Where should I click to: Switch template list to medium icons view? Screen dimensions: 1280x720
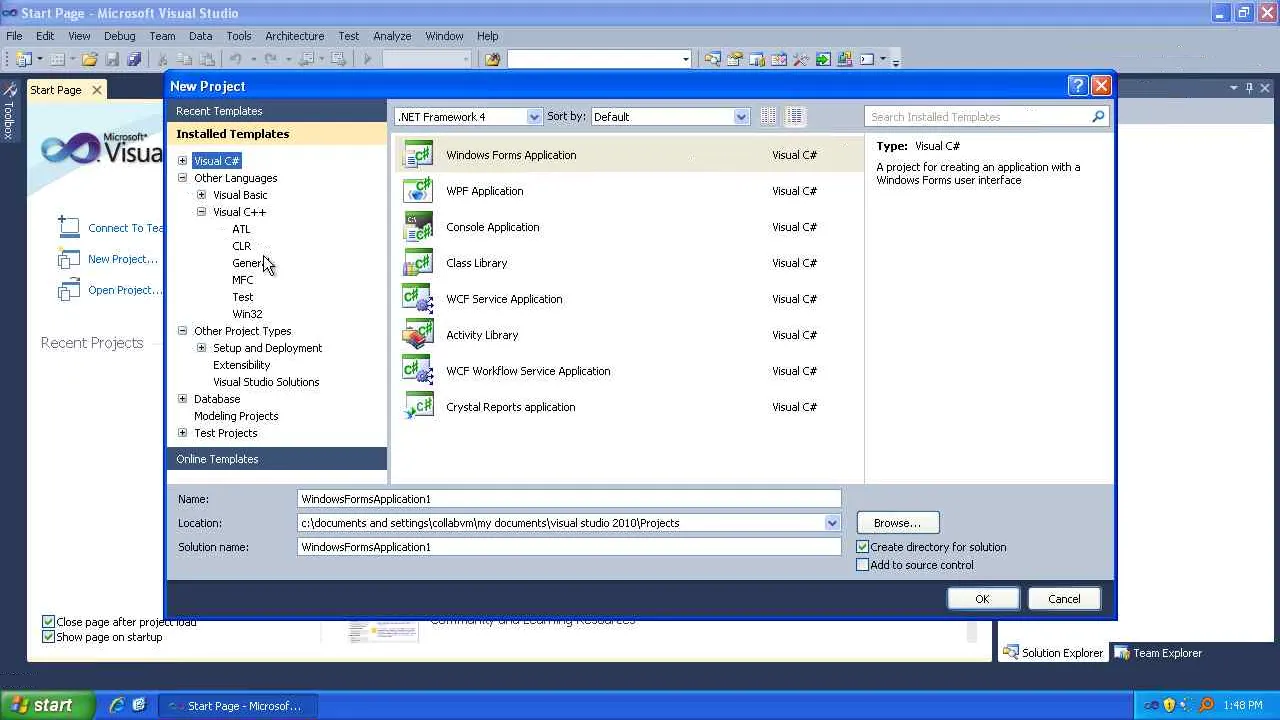coord(794,117)
